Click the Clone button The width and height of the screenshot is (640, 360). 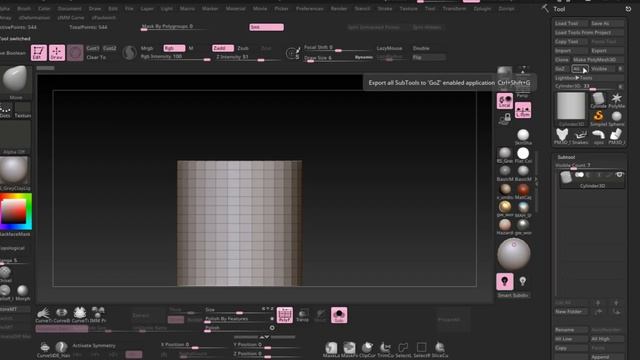click(562, 60)
